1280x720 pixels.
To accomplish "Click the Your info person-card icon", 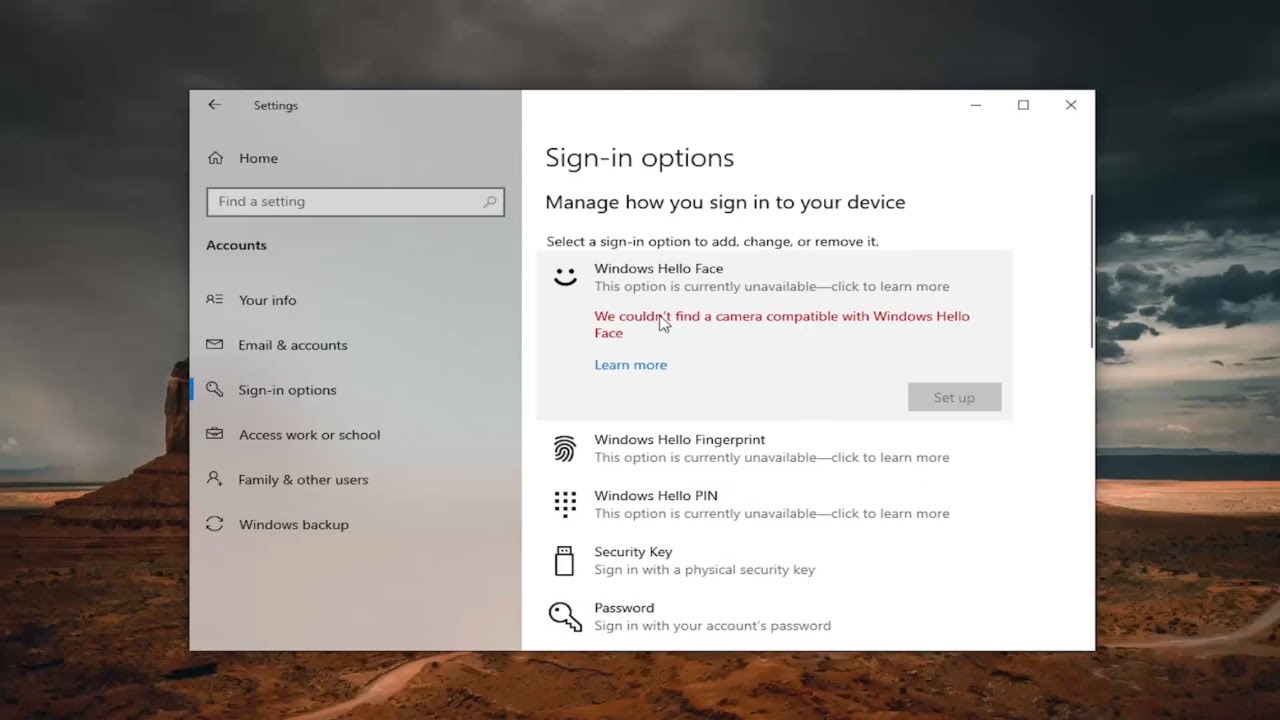I will coord(214,299).
